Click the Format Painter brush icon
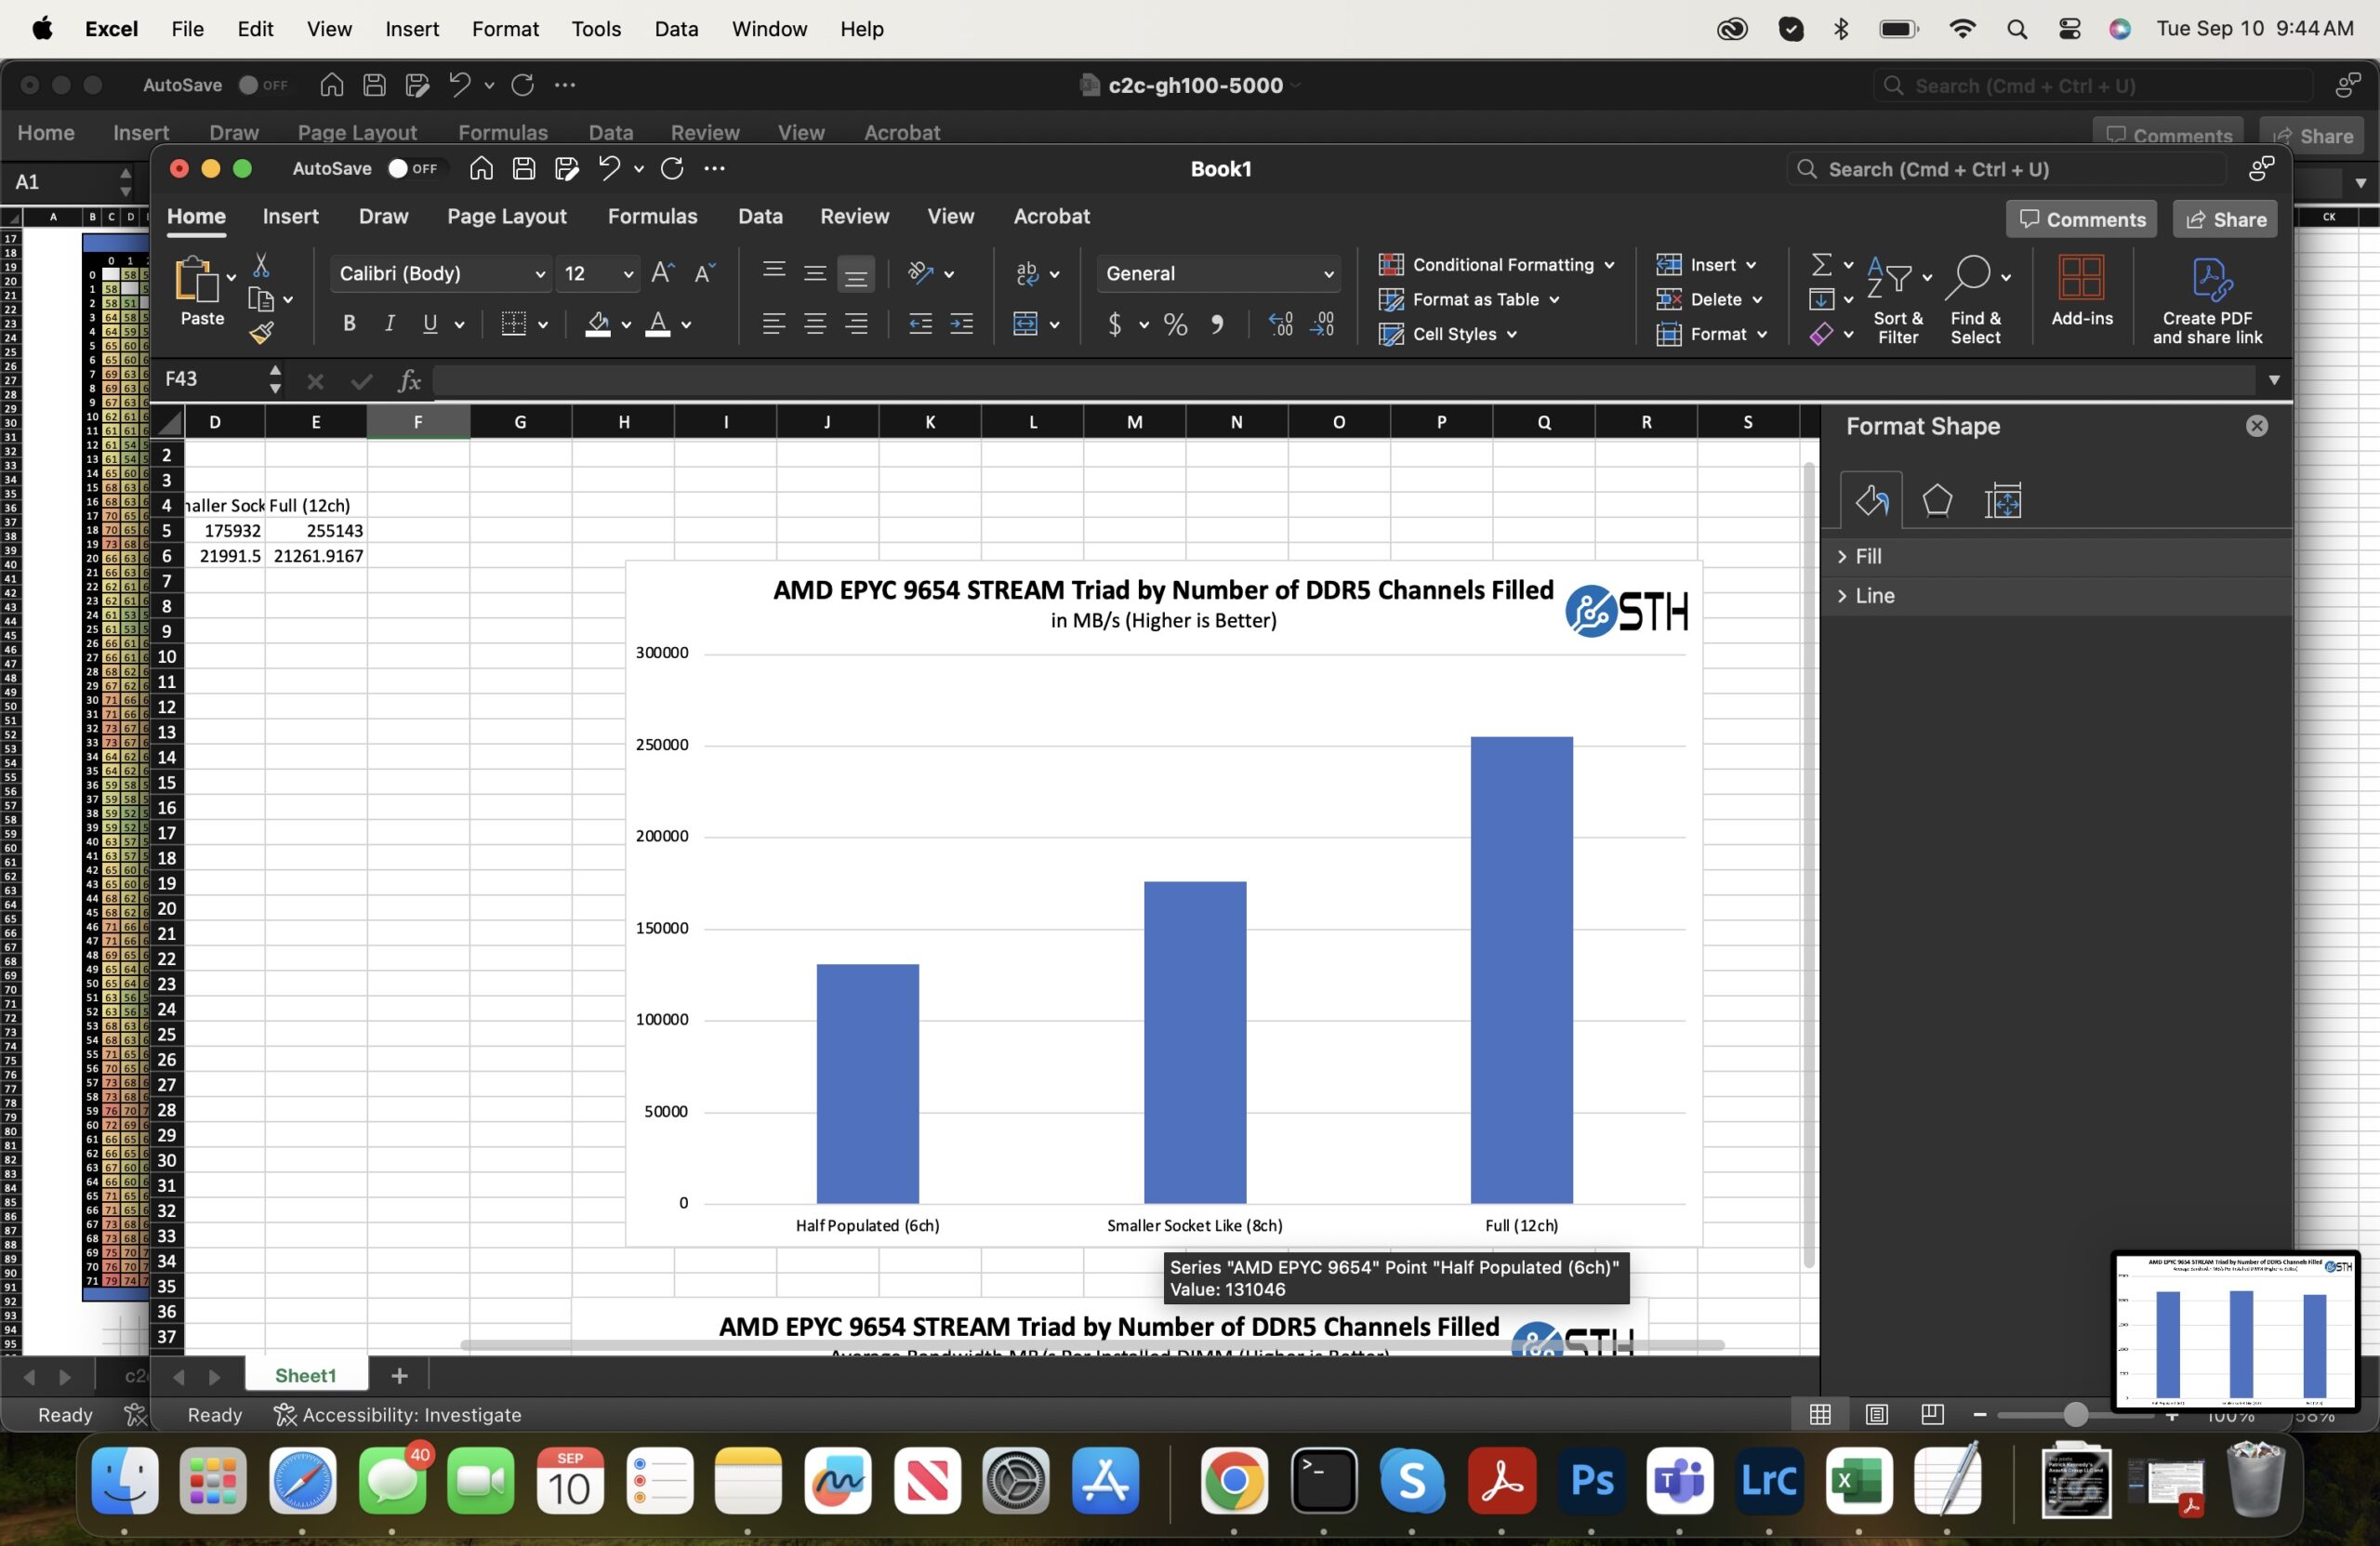Screen dimensions: 2380x1546 coord(262,332)
